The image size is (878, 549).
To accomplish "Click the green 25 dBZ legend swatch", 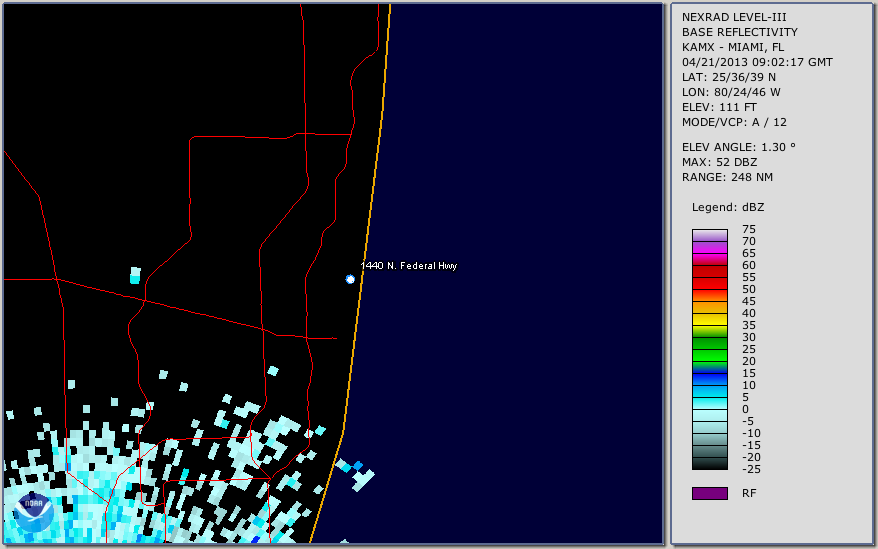I will point(709,355).
